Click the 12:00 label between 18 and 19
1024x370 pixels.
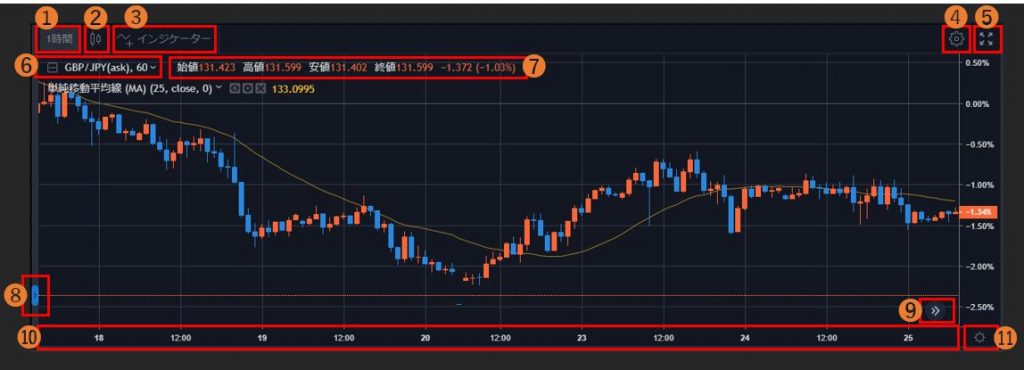click(181, 338)
